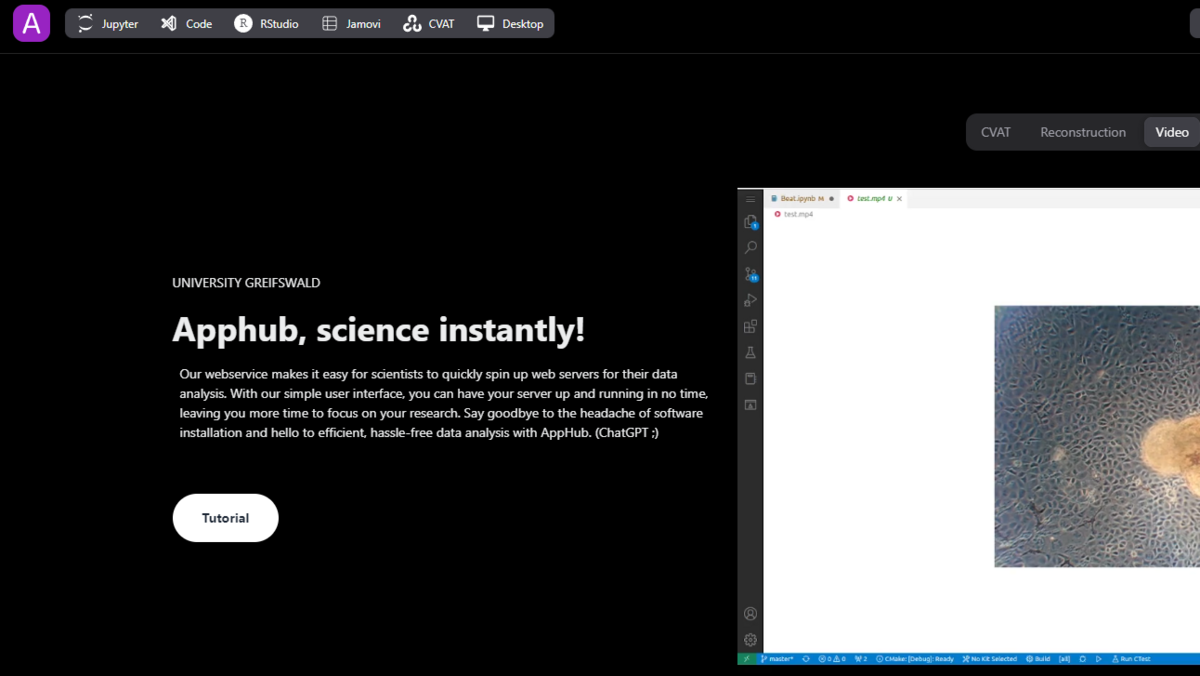This screenshot has width=1200, height=676.
Task: Click the Manage gear icon in sidebar
Action: tap(751, 639)
